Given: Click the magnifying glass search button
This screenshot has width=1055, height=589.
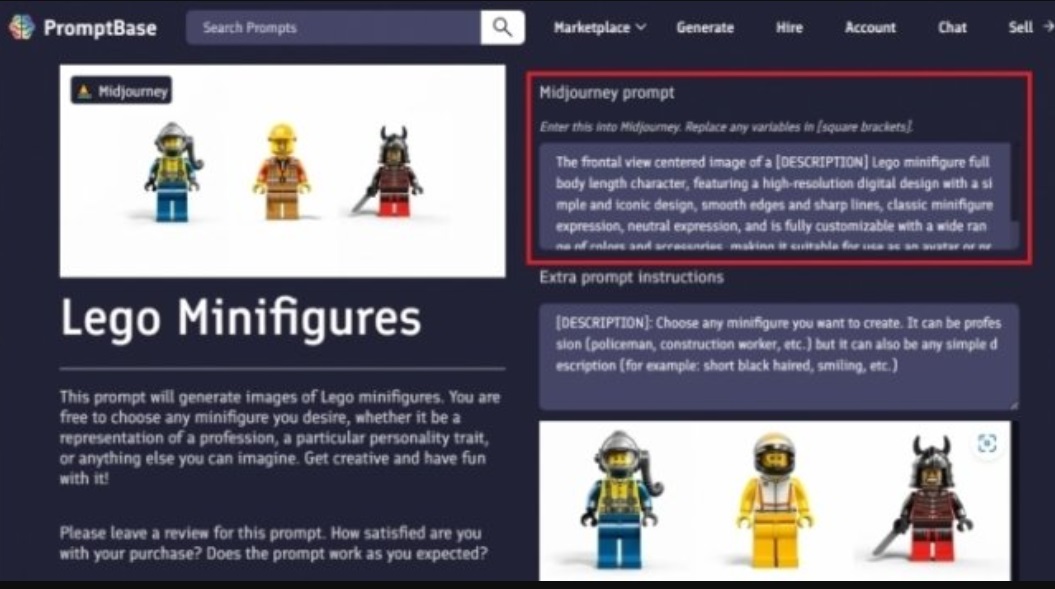Looking at the screenshot, I should (x=503, y=28).
